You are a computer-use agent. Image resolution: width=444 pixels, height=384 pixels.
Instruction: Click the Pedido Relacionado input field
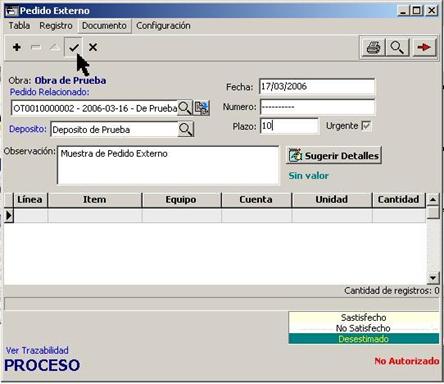[x=95, y=108]
